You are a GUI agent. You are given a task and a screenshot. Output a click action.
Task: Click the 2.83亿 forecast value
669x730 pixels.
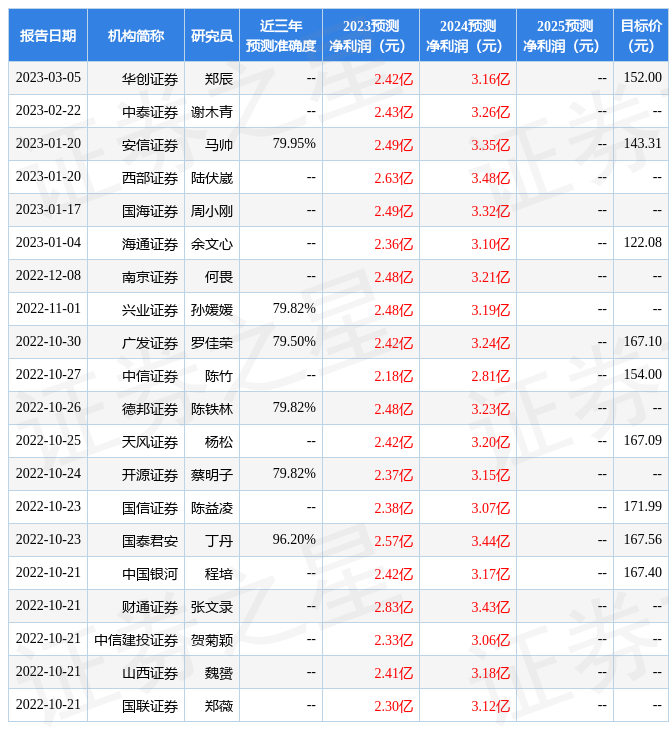[x=393, y=608]
